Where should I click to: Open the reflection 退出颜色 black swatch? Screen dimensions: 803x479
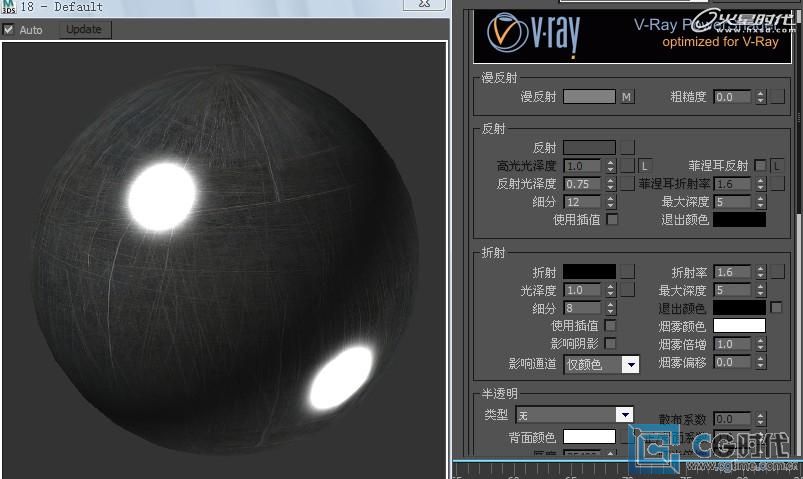[739, 219]
